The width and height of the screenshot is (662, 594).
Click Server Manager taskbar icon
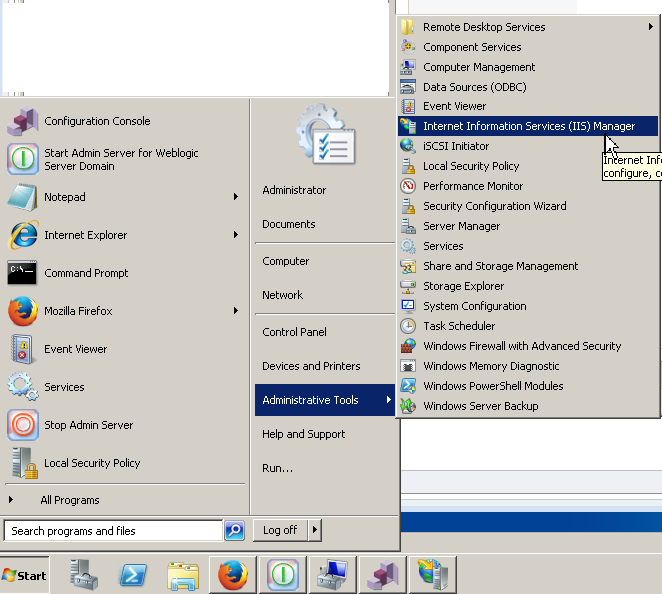[83, 575]
